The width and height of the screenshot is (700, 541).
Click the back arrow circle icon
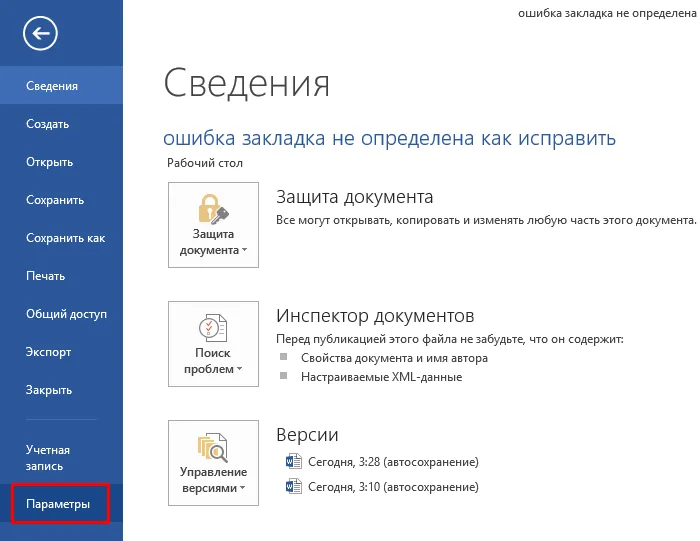point(40,33)
